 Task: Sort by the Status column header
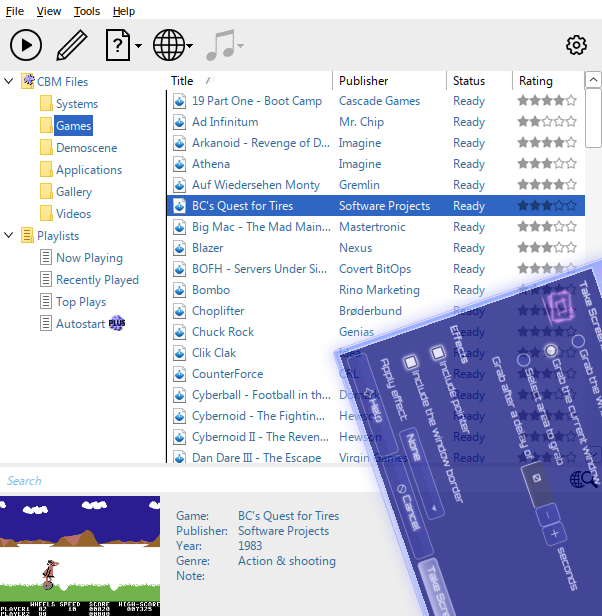(x=479, y=81)
